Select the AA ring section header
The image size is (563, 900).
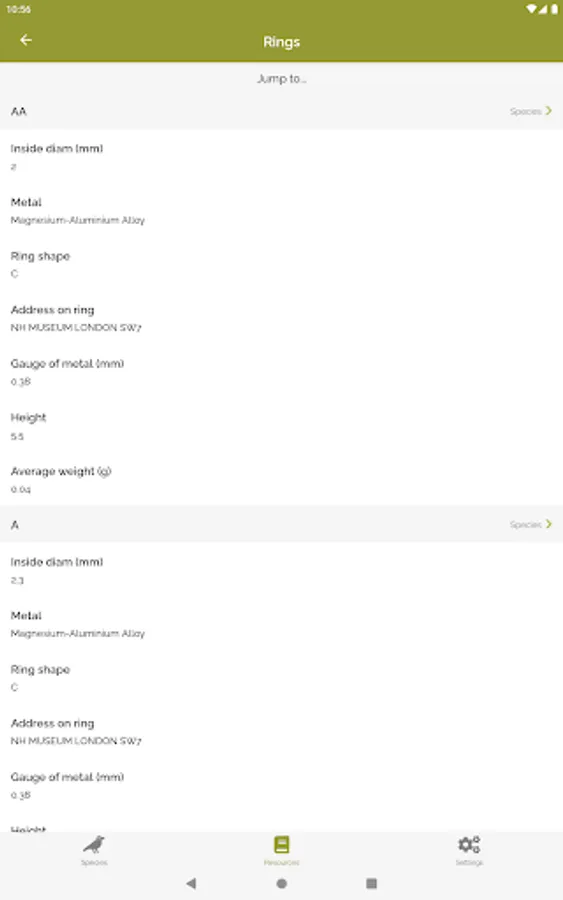point(281,111)
